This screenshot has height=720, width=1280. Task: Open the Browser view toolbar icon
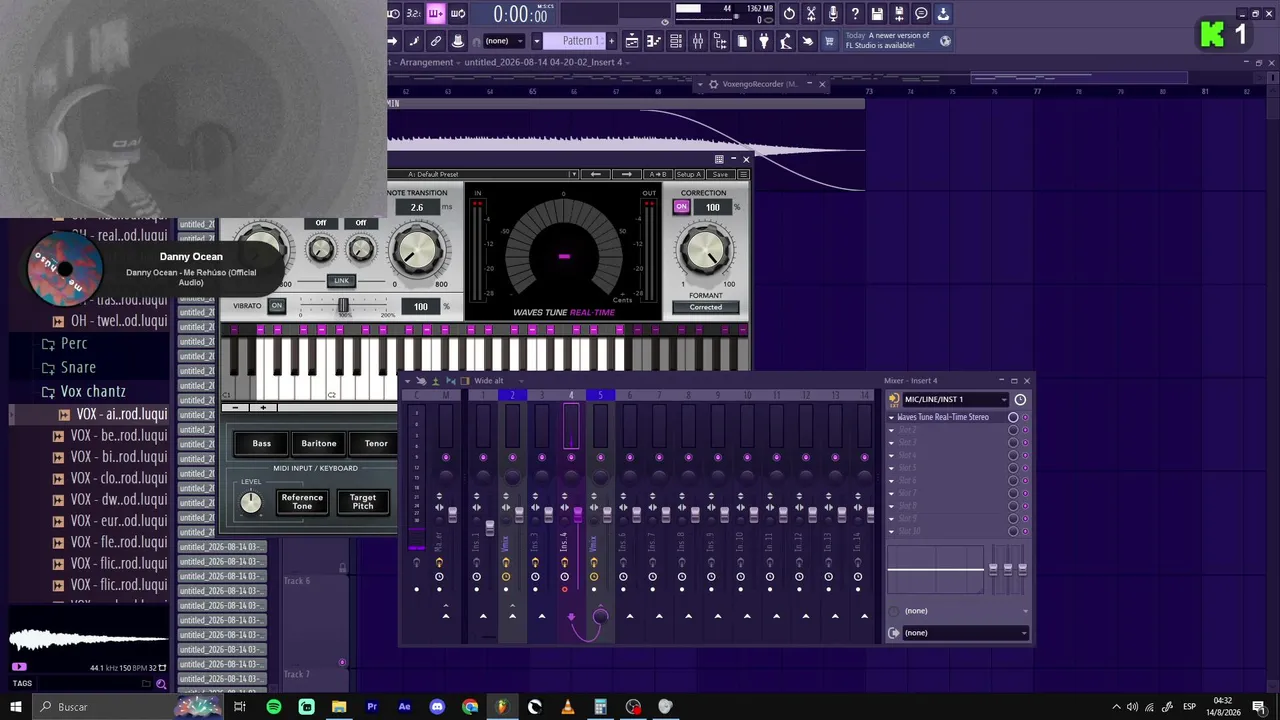point(720,41)
